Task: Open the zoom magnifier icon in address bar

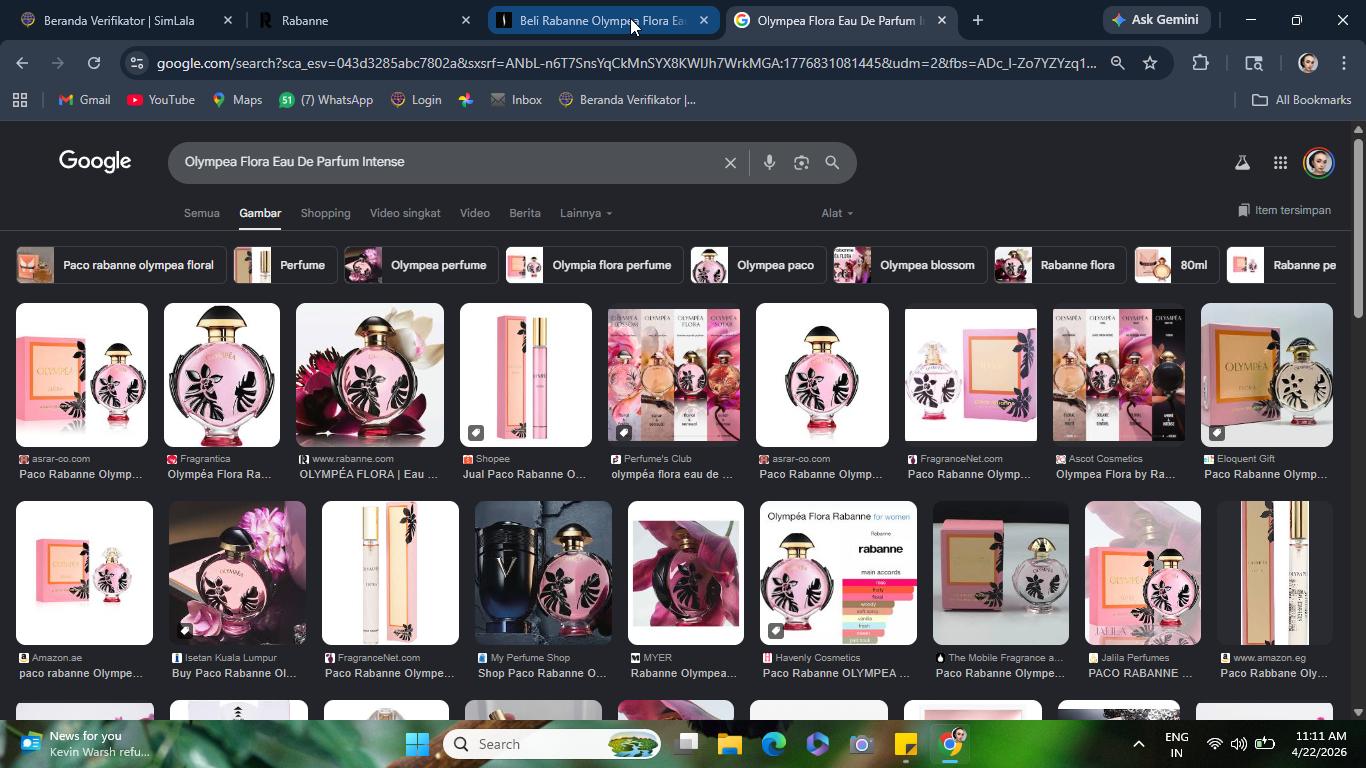Action: 1117,63
